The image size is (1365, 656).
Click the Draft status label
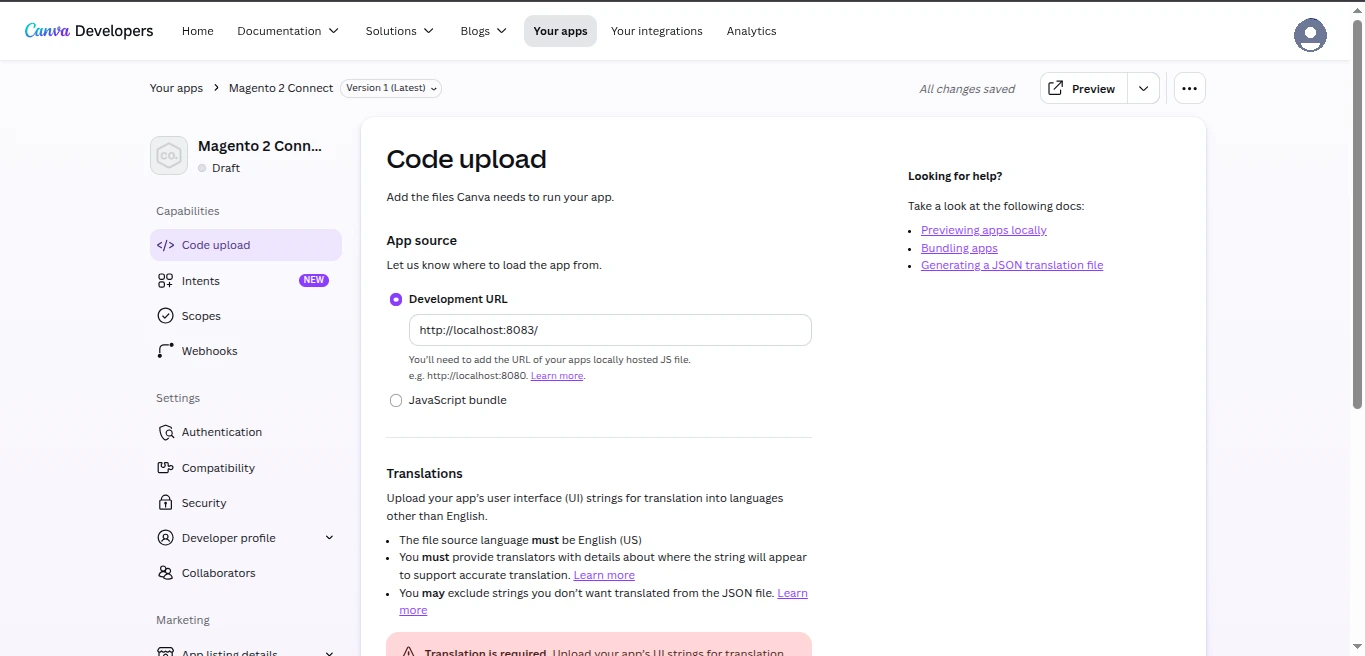(x=226, y=168)
